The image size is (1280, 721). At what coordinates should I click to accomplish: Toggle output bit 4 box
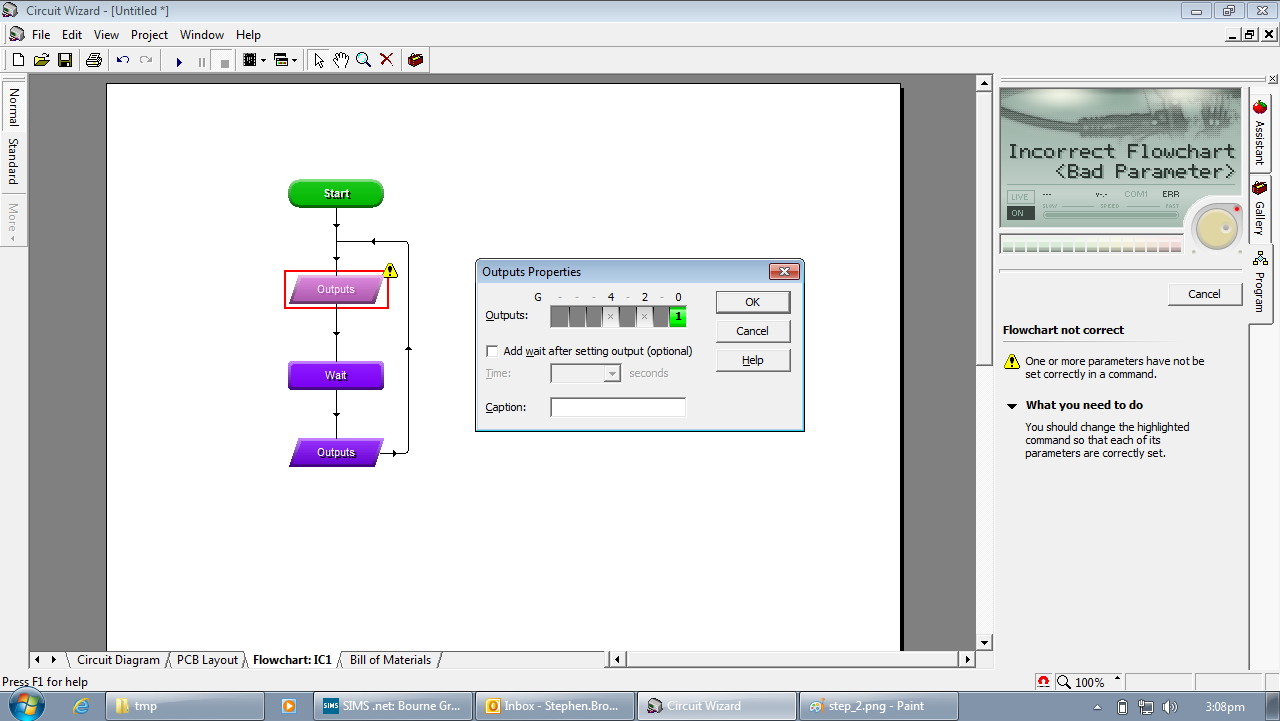(x=610, y=317)
